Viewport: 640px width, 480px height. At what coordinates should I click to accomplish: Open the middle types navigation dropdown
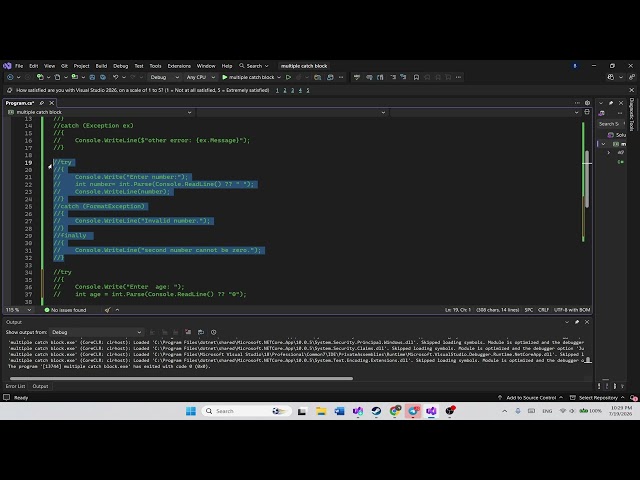coord(291,112)
